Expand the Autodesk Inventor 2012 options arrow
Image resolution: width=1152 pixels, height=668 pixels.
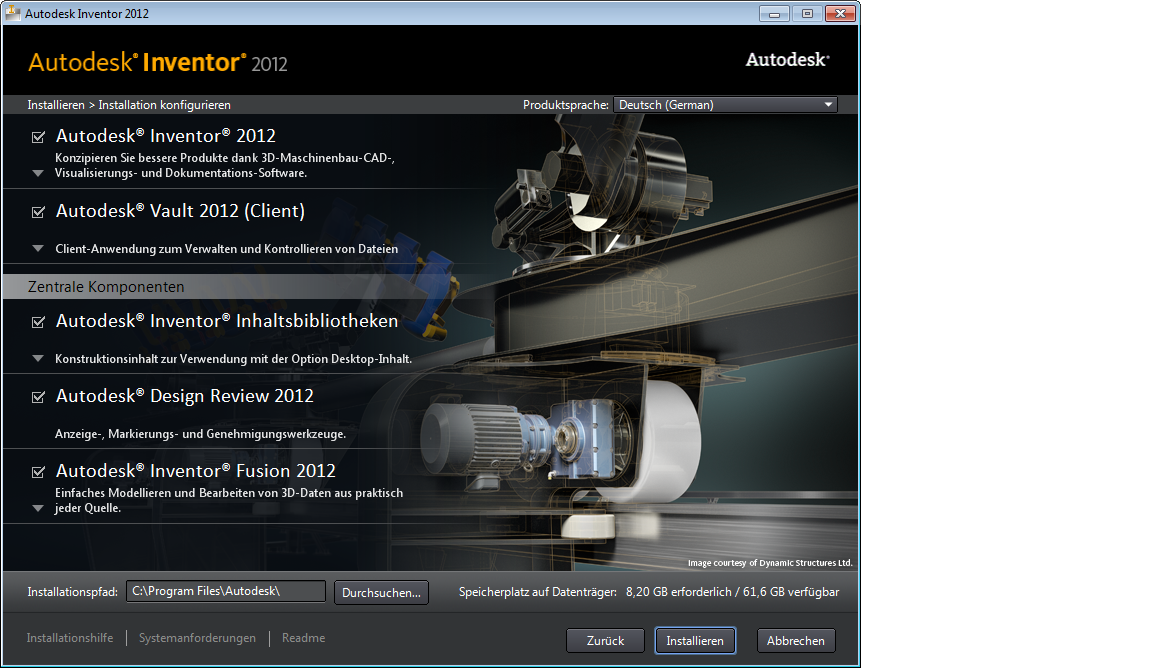(38, 174)
